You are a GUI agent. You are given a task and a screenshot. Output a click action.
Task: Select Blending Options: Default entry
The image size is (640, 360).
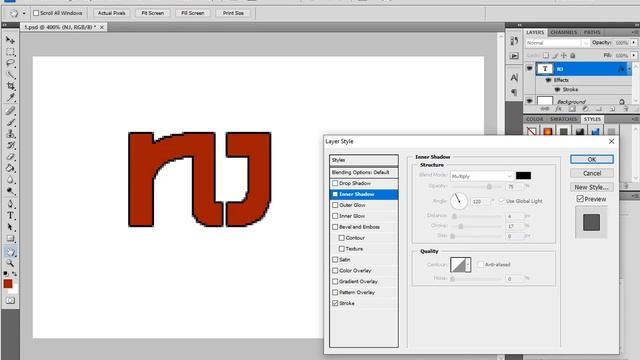coord(364,172)
